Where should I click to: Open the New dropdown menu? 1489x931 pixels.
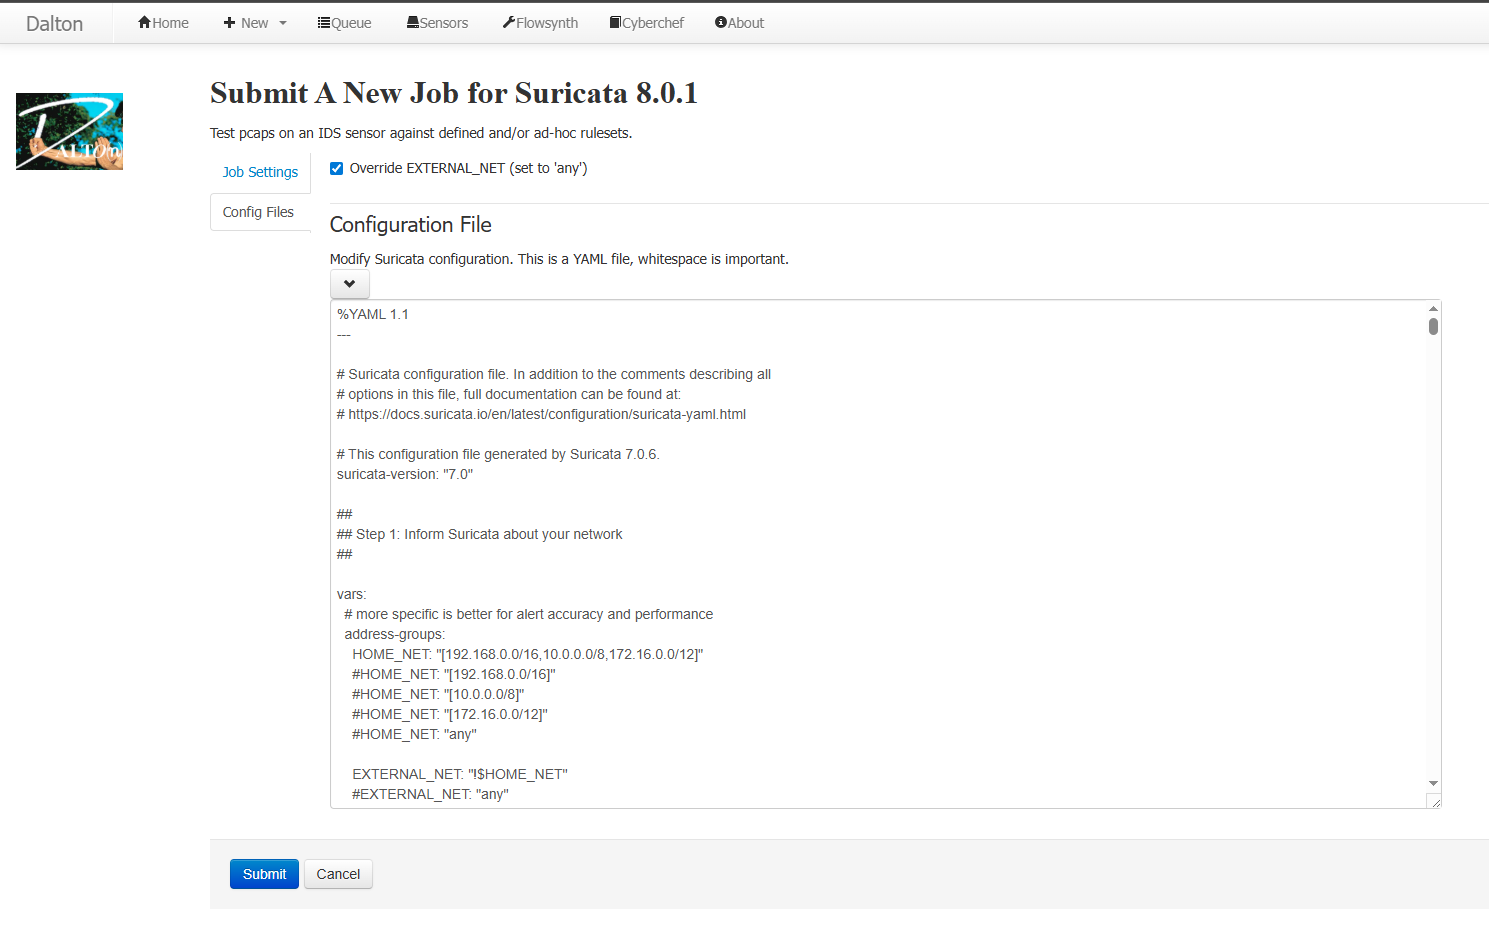[x=254, y=23]
